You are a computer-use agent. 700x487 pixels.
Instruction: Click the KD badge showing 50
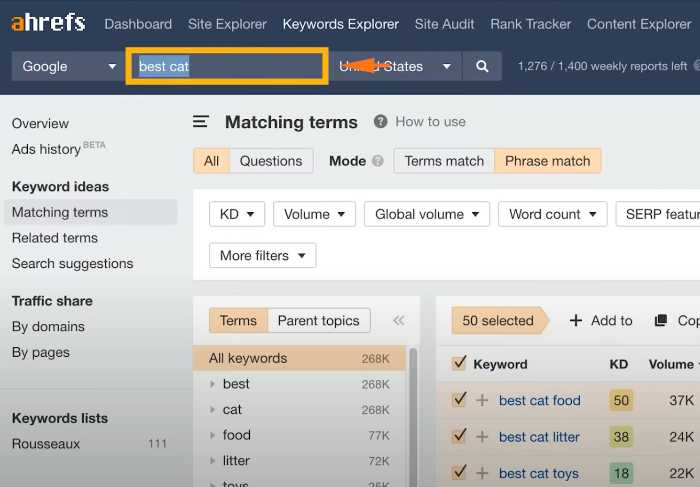point(621,400)
